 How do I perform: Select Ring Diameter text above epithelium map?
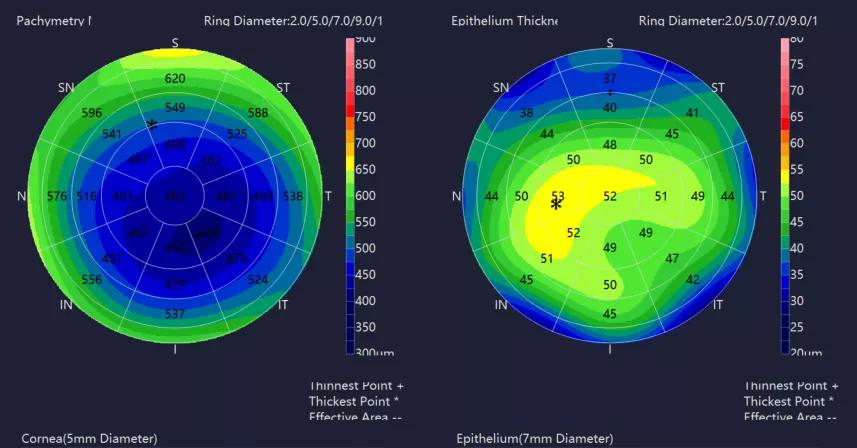click(728, 21)
